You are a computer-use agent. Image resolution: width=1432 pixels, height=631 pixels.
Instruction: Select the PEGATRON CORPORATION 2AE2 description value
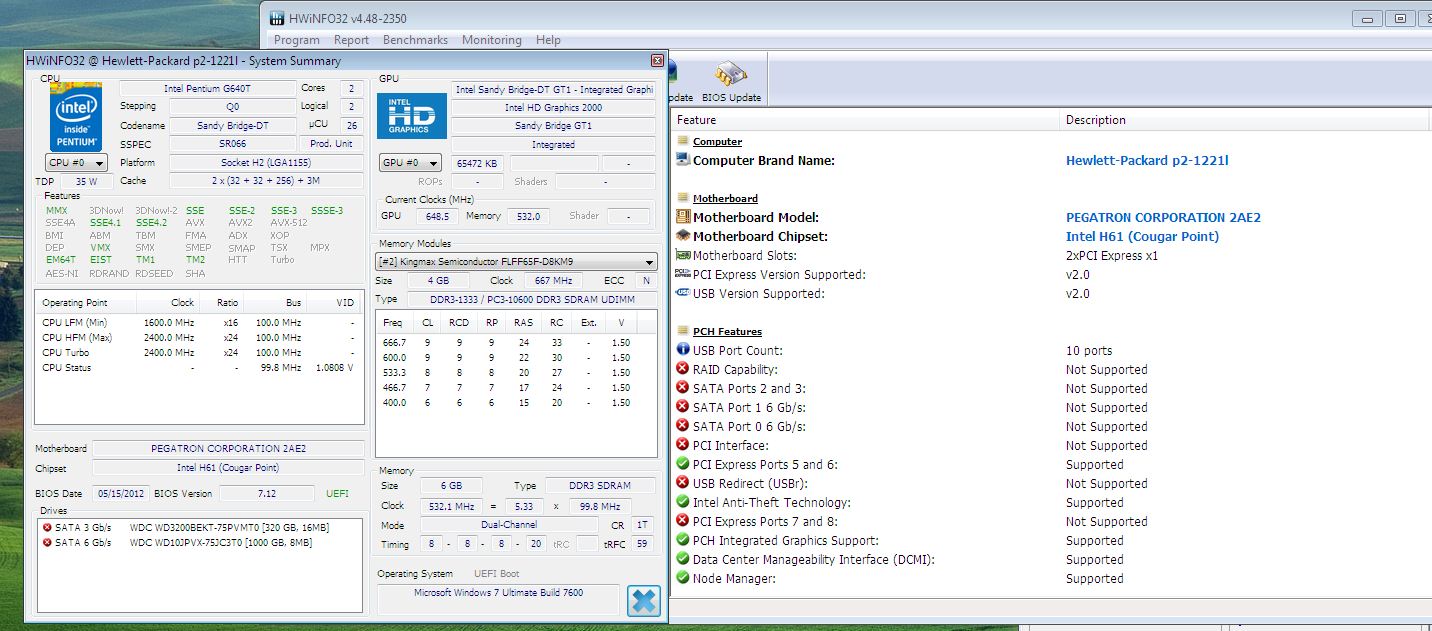(x=1163, y=217)
